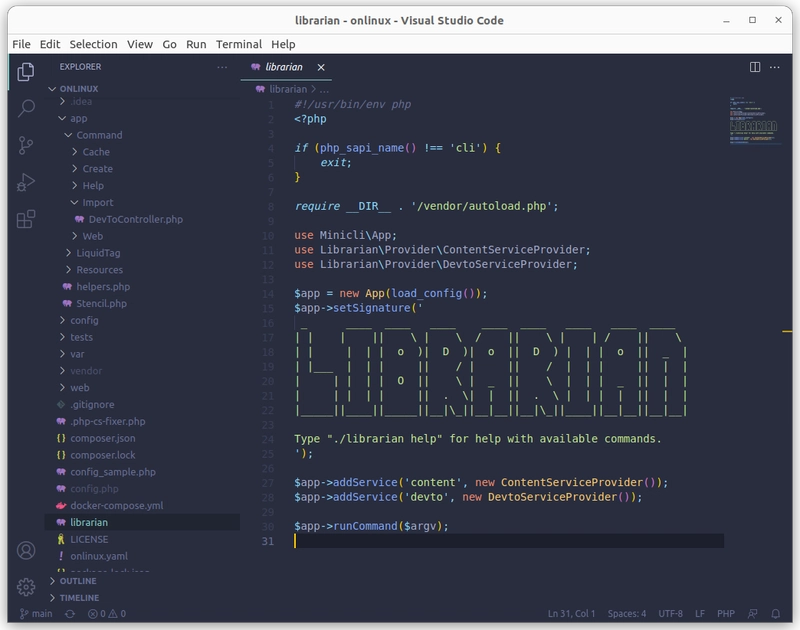Image resolution: width=800 pixels, height=630 pixels.
Task: Open the Edit menu
Action: pos(50,44)
